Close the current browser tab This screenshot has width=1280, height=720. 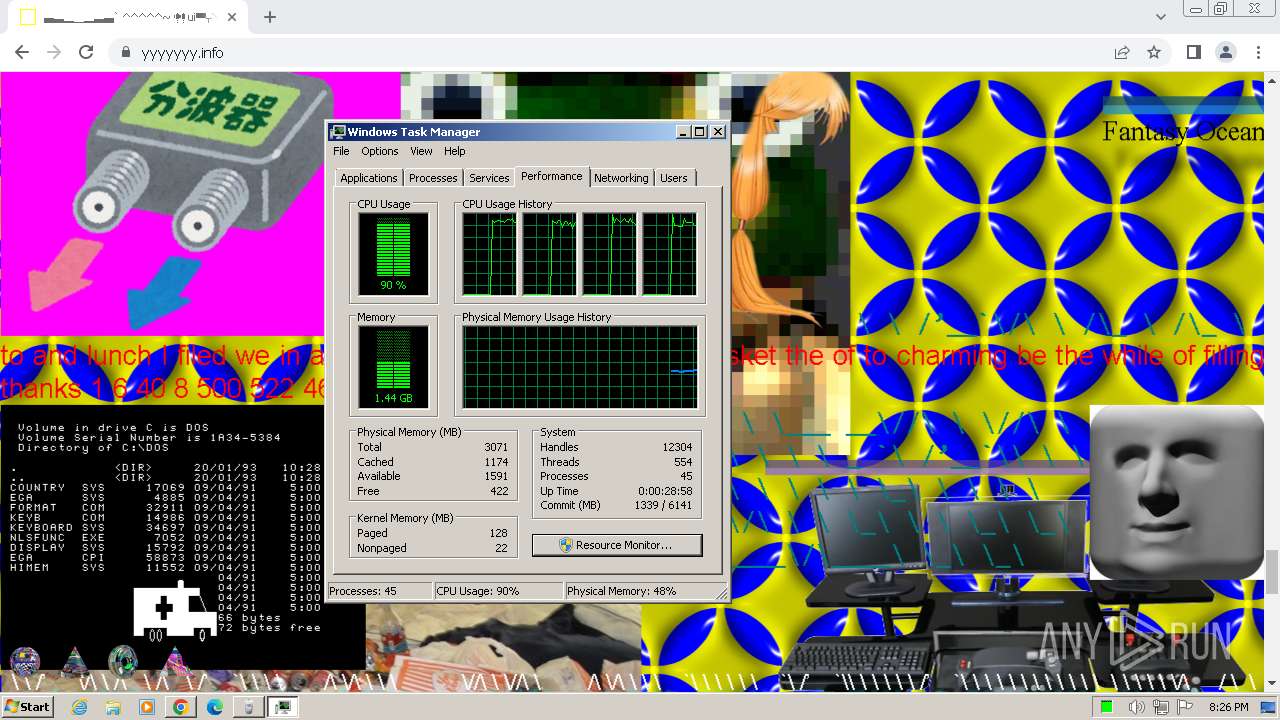coord(232,17)
